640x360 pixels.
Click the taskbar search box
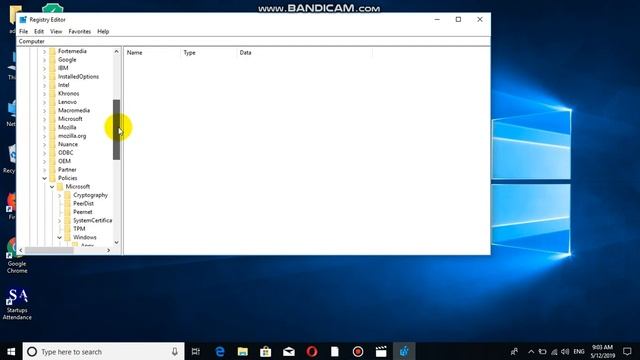pyautogui.click(x=103, y=351)
